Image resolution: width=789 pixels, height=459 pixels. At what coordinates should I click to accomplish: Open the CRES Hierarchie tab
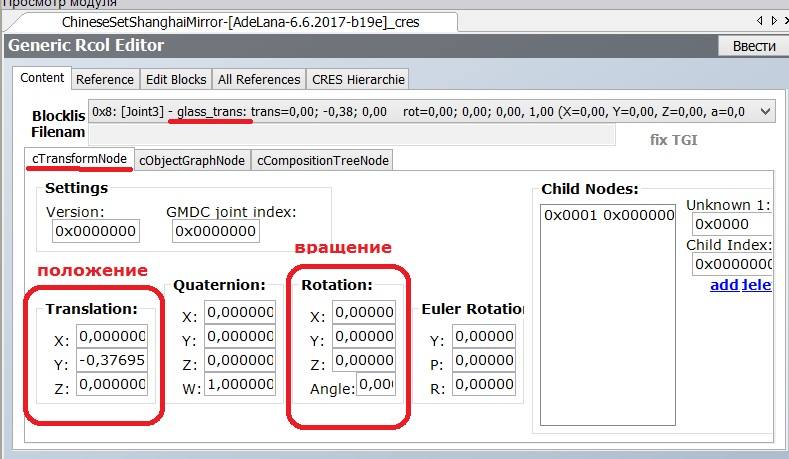(358, 79)
